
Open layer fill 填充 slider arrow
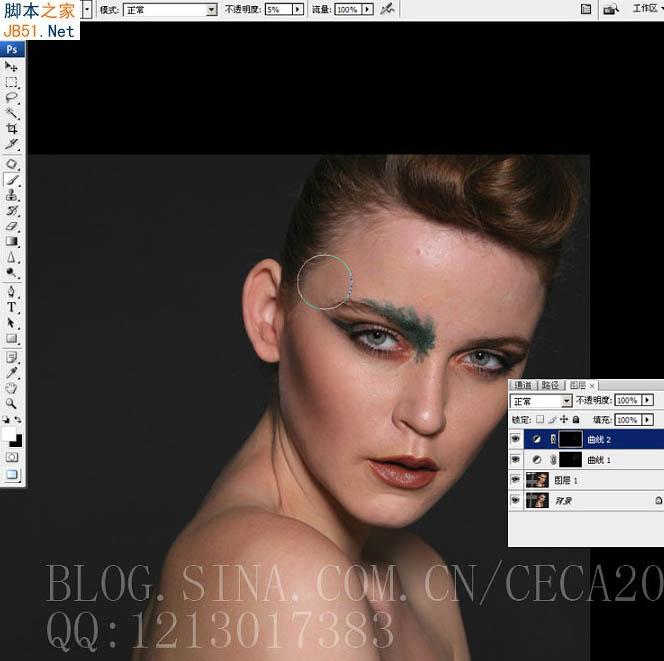[647, 419]
